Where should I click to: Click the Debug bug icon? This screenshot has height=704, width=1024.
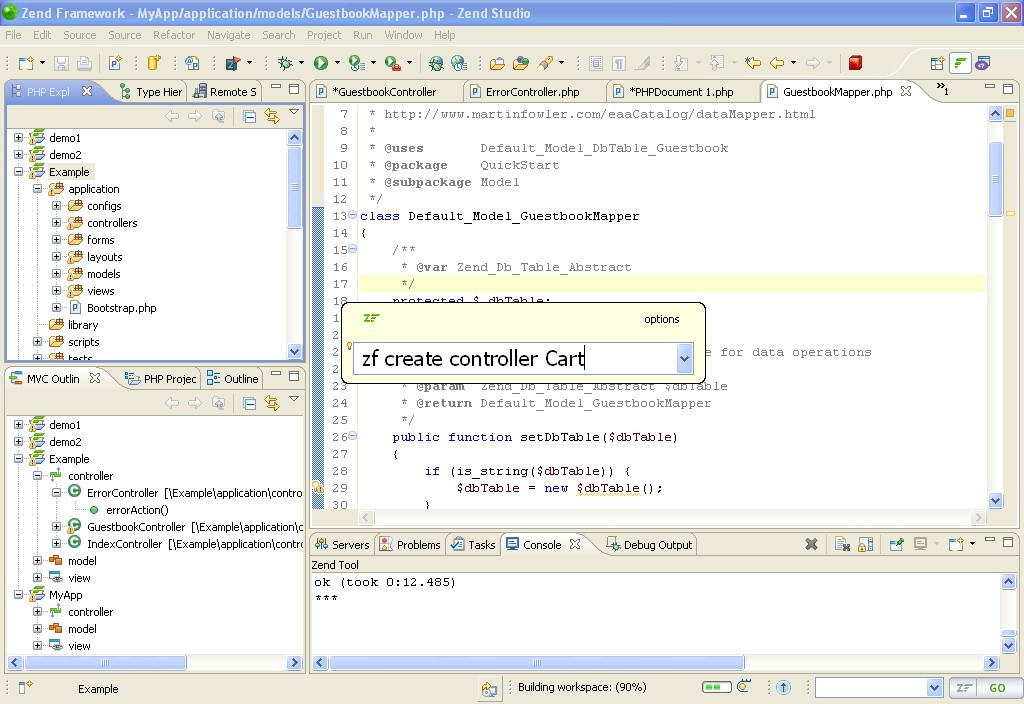[x=285, y=63]
